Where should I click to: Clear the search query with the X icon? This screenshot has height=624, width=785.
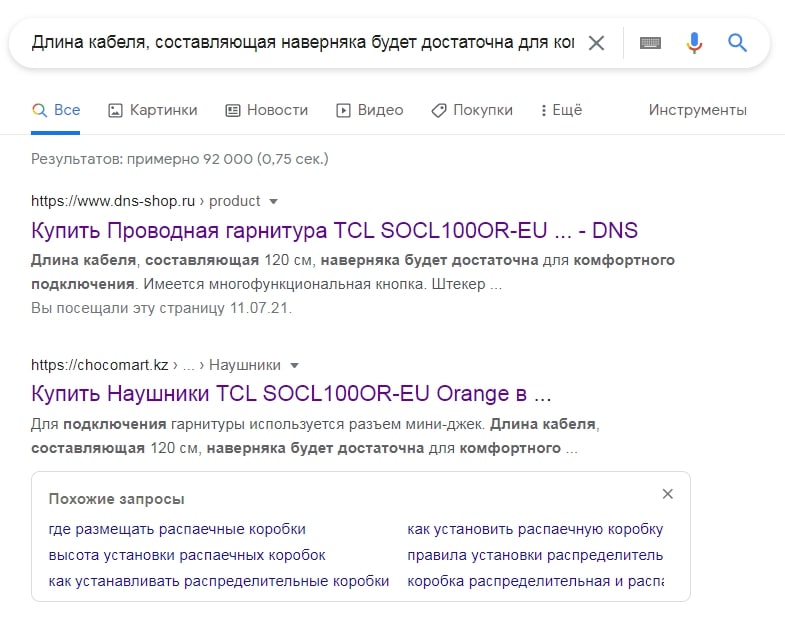[596, 43]
